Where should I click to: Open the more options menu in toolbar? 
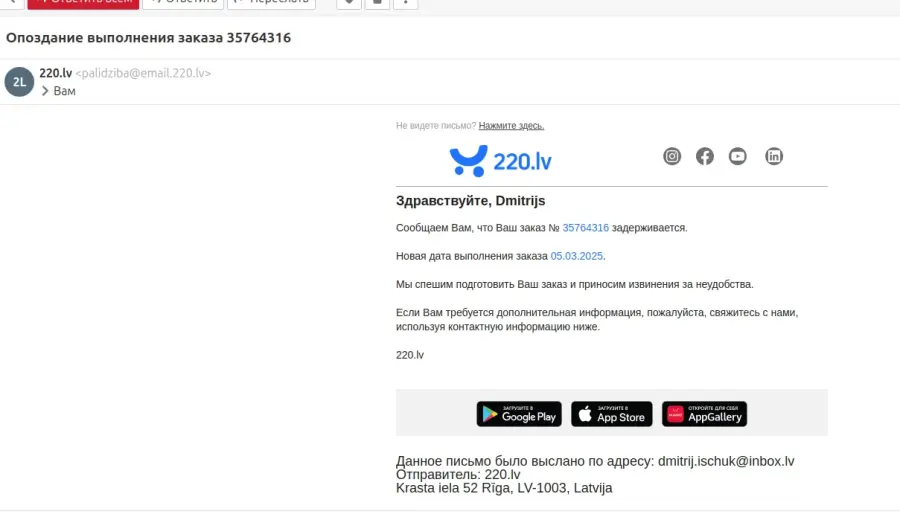pos(405,3)
